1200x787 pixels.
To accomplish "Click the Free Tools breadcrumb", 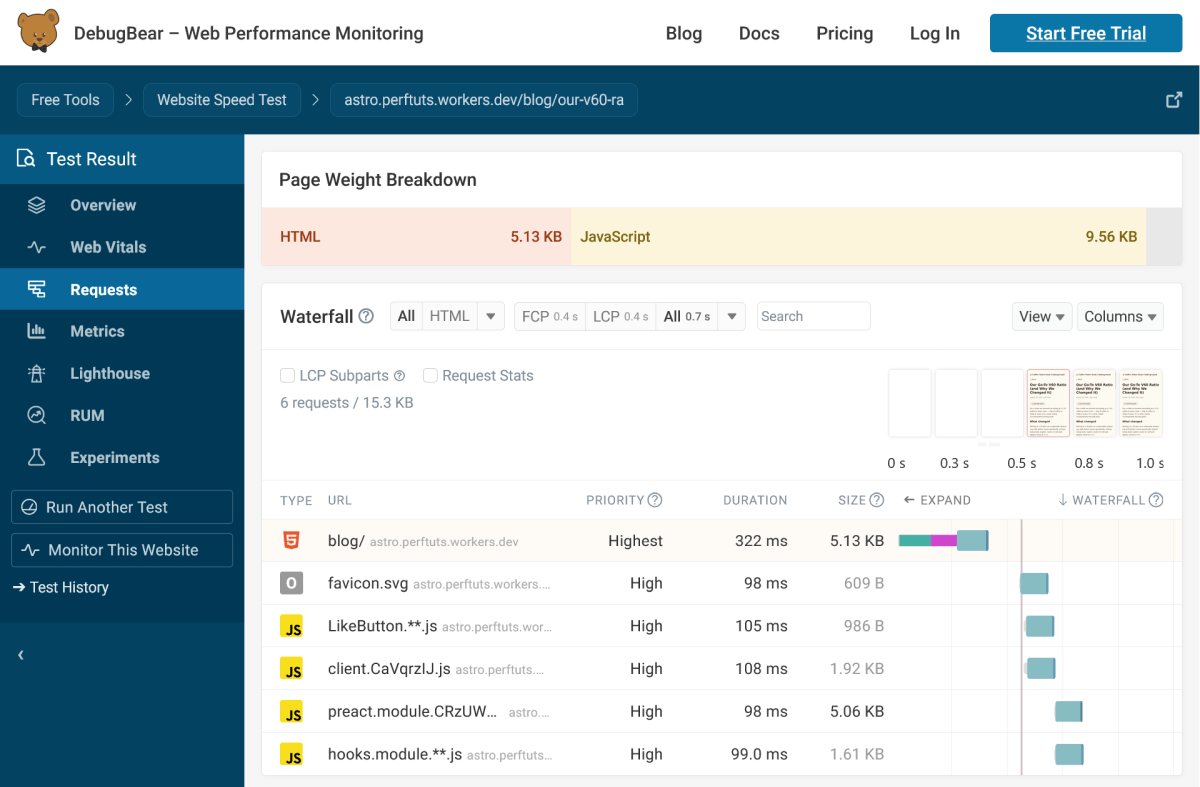I will pyautogui.click(x=65, y=100).
